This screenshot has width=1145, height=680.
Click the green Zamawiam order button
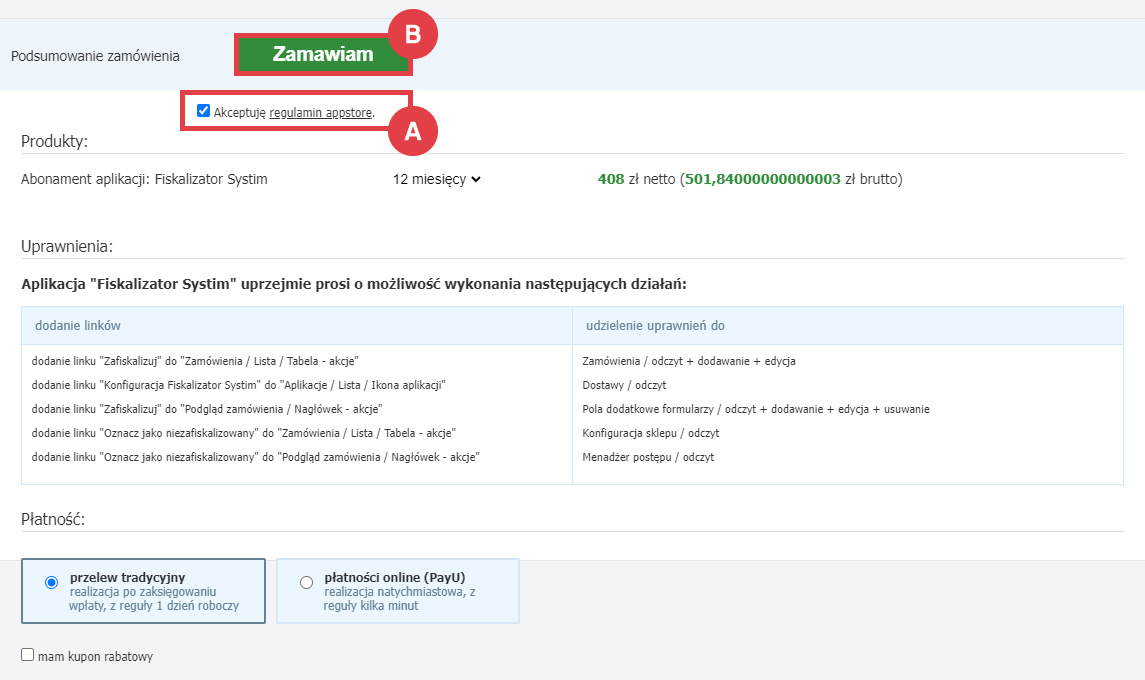click(322, 55)
